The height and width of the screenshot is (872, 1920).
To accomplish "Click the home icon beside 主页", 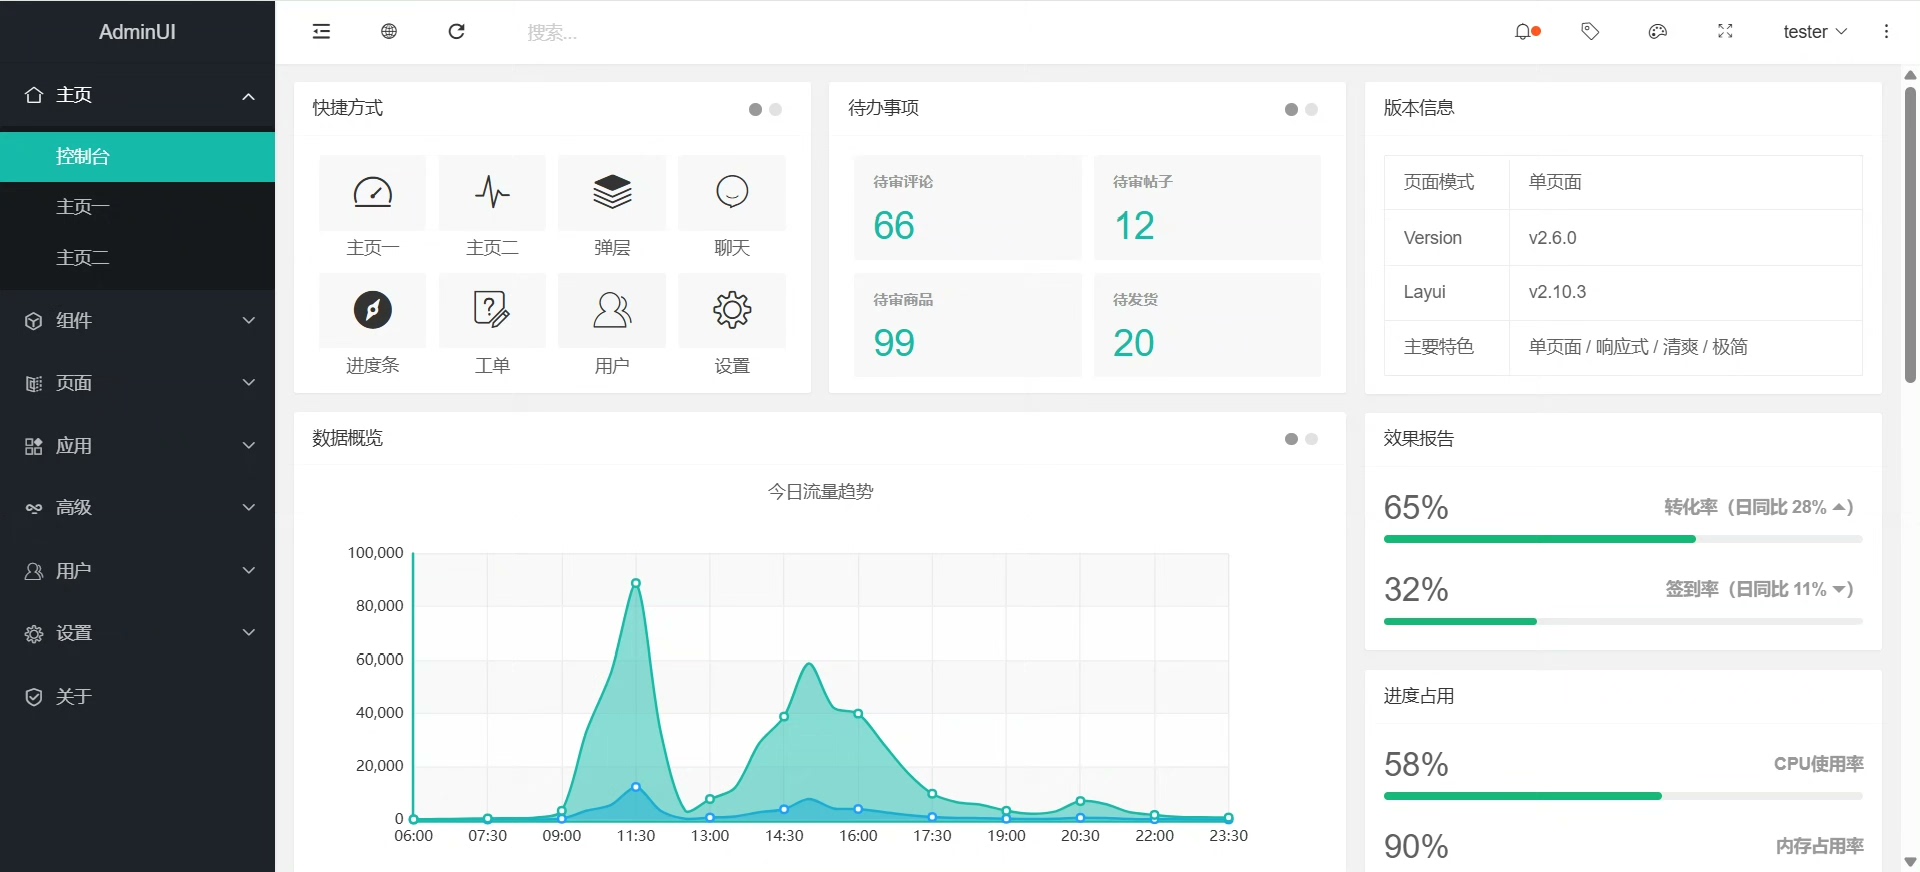I will [x=34, y=95].
